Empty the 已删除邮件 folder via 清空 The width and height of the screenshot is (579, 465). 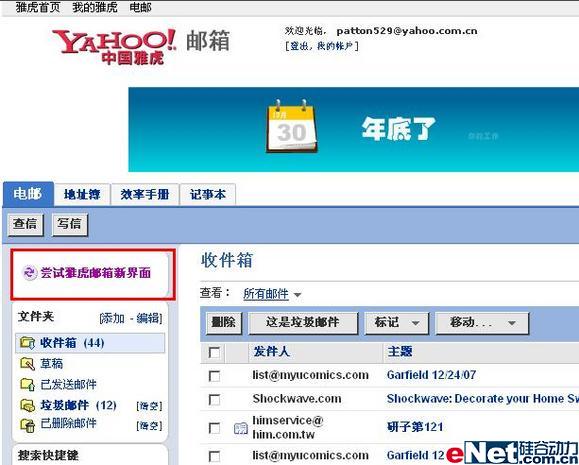(x=149, y=426)
